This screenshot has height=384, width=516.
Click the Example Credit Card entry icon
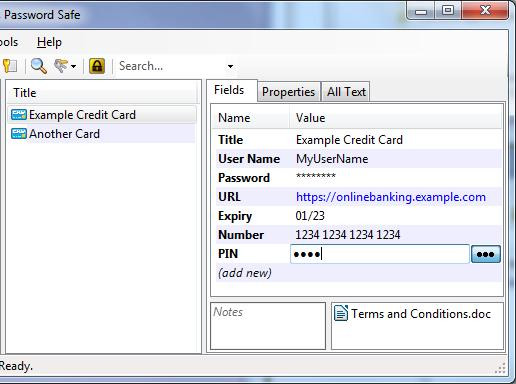click(x=19, y=115)
